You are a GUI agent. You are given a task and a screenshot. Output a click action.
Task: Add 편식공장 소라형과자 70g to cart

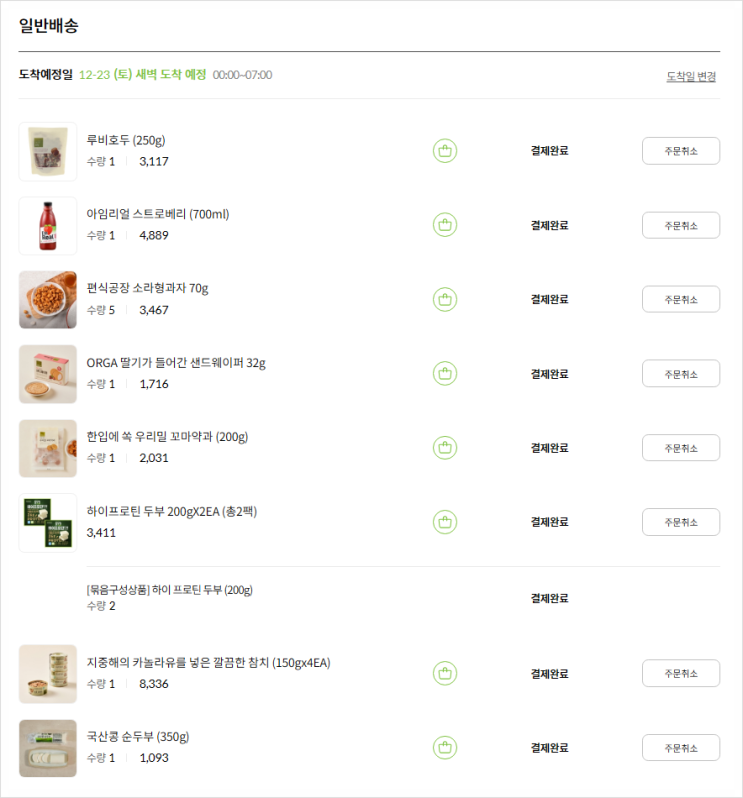pyautogui.click(x=445, y=299)
